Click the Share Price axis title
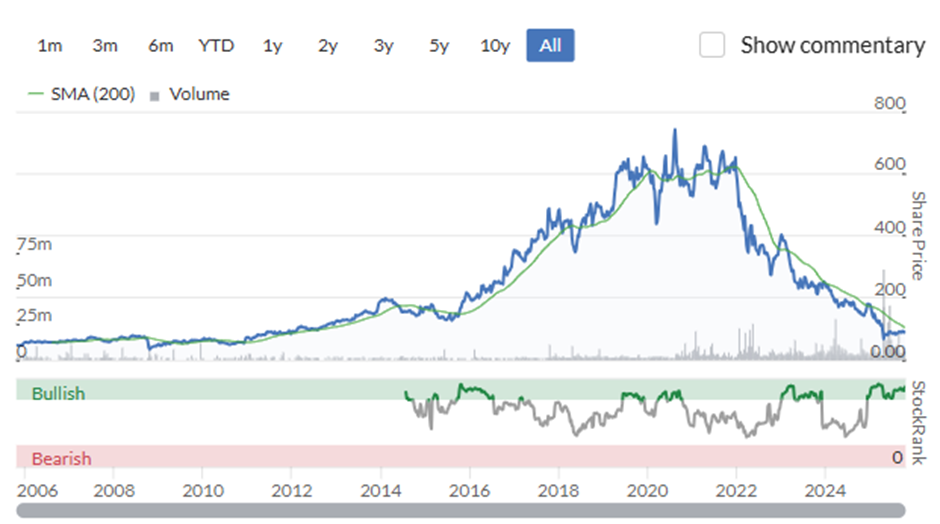This screenshot has width=940, height=524. click(x=918, y=236)
